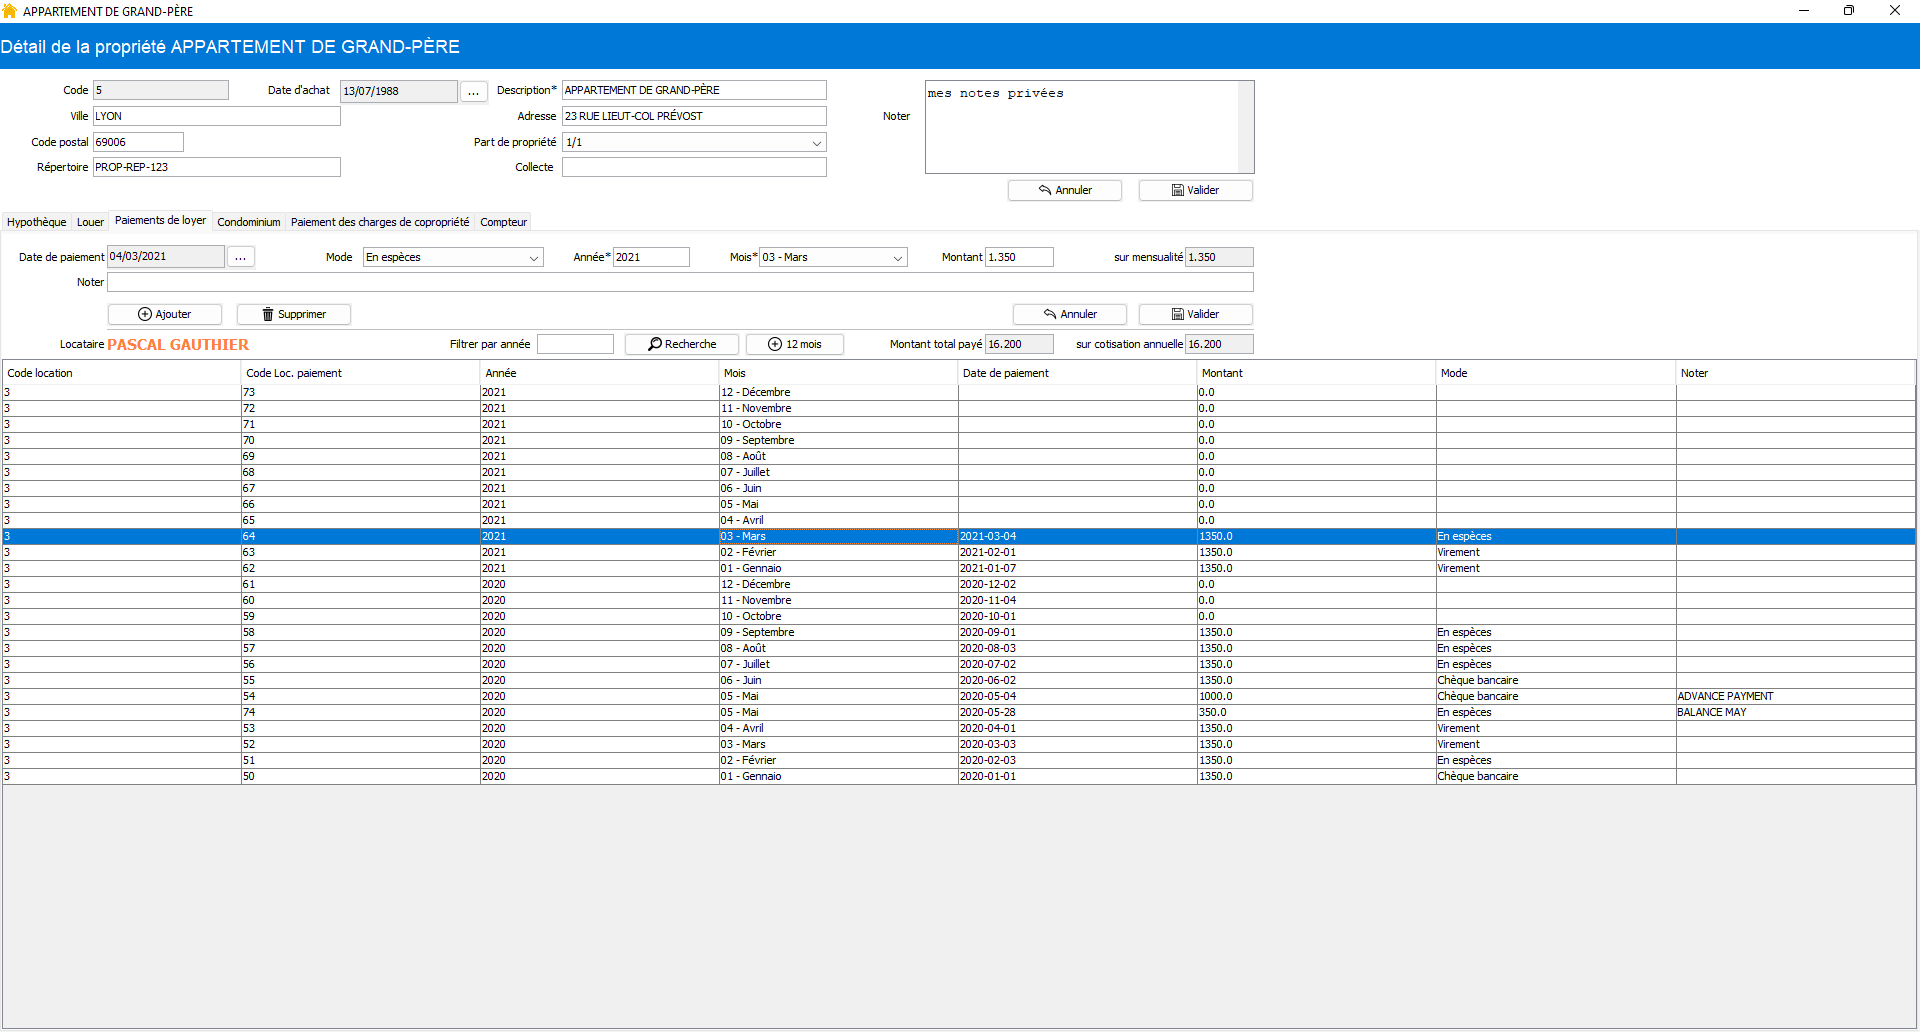
Task: Click the sur cotisation annuelle field
Action: pos(1219,344)
